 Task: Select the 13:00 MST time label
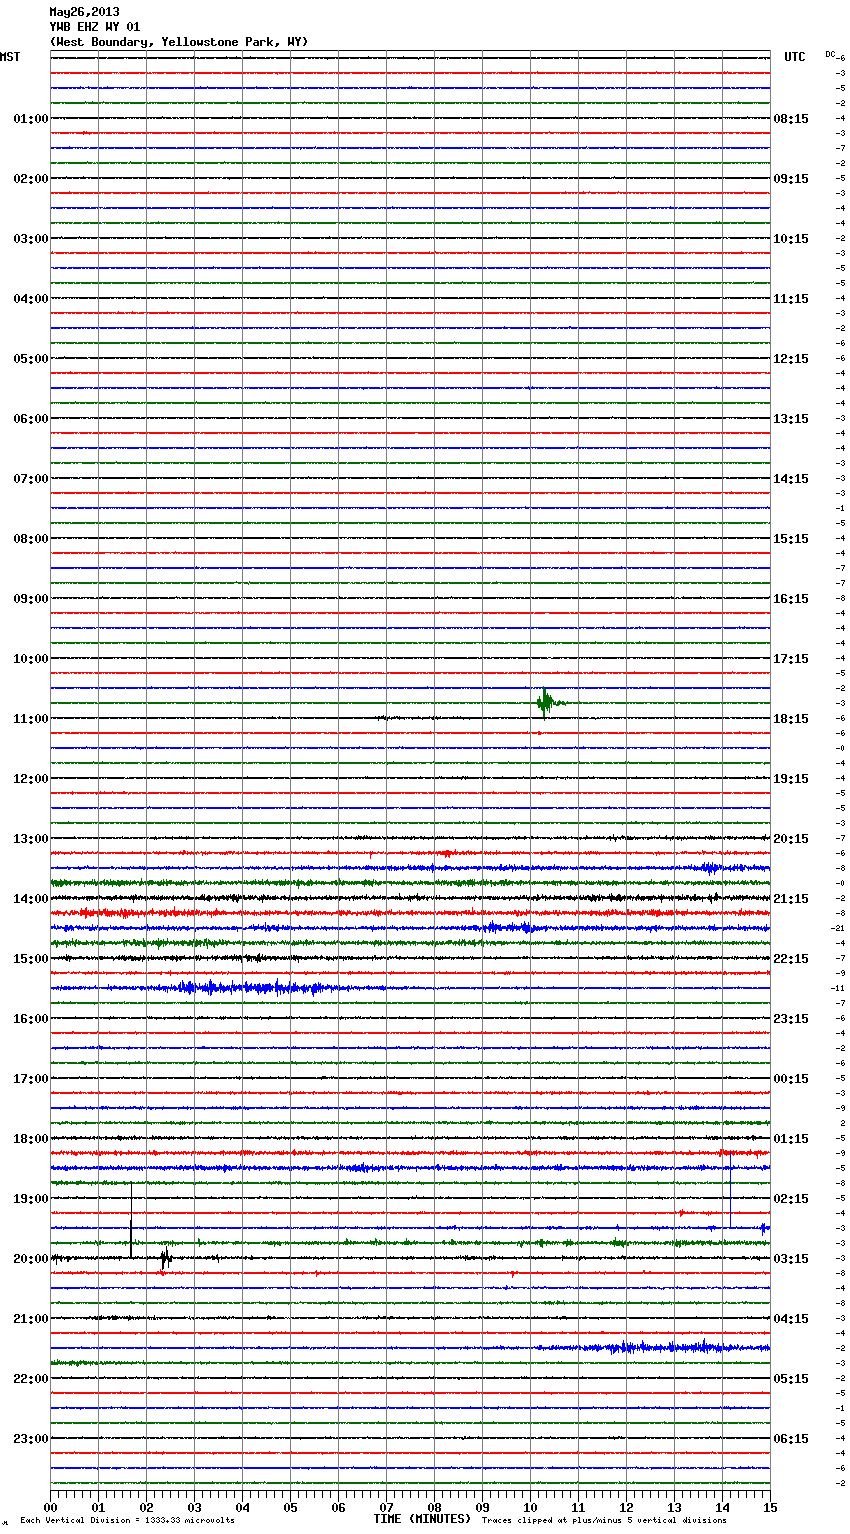[31, 838]
